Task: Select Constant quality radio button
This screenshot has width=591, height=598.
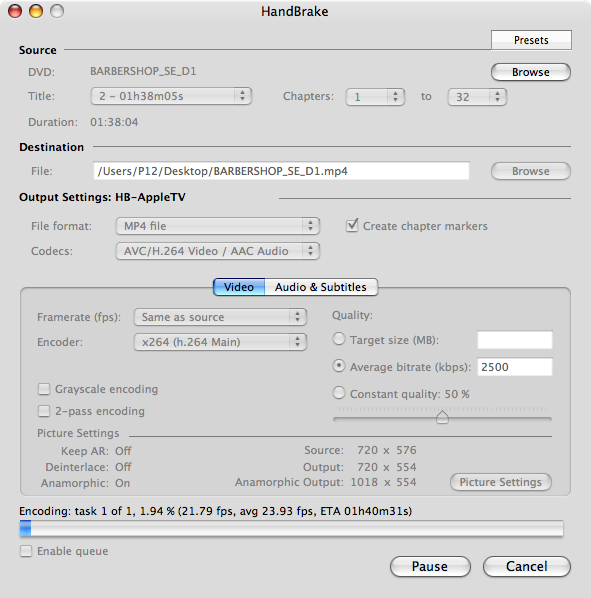Action: pyautogui.click(x=339, y=393)
